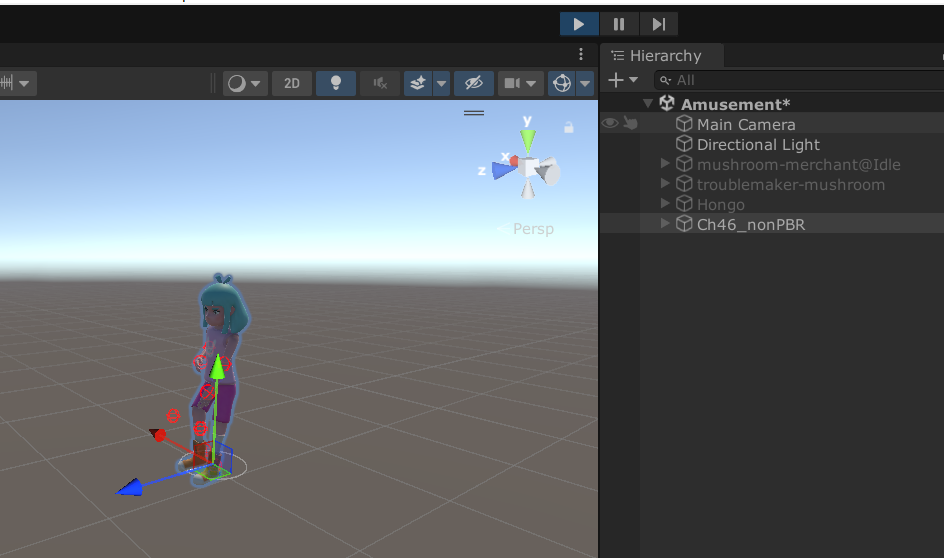Viewport: 944px width, 558px height.
Task: Toggle Main Camera pickability hand icon
Action: [x=630, y=123]
